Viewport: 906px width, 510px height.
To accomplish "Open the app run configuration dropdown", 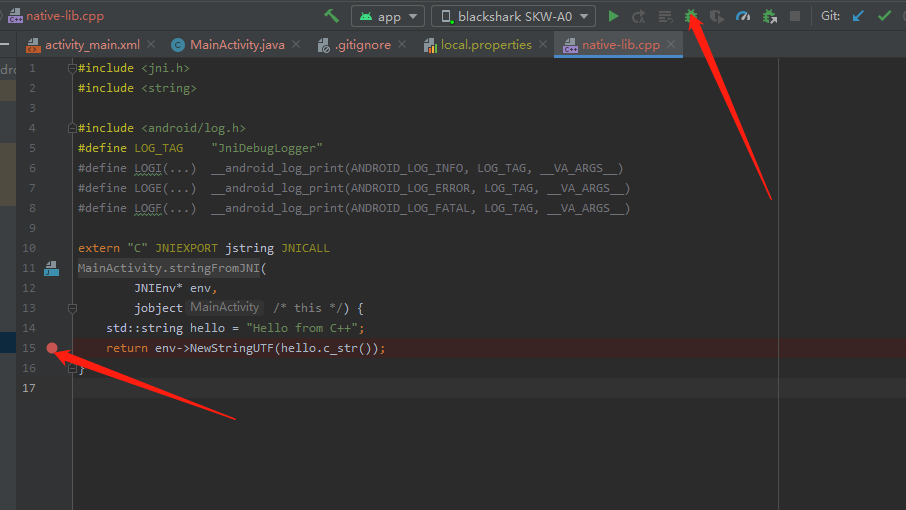I will coord(387,16).
